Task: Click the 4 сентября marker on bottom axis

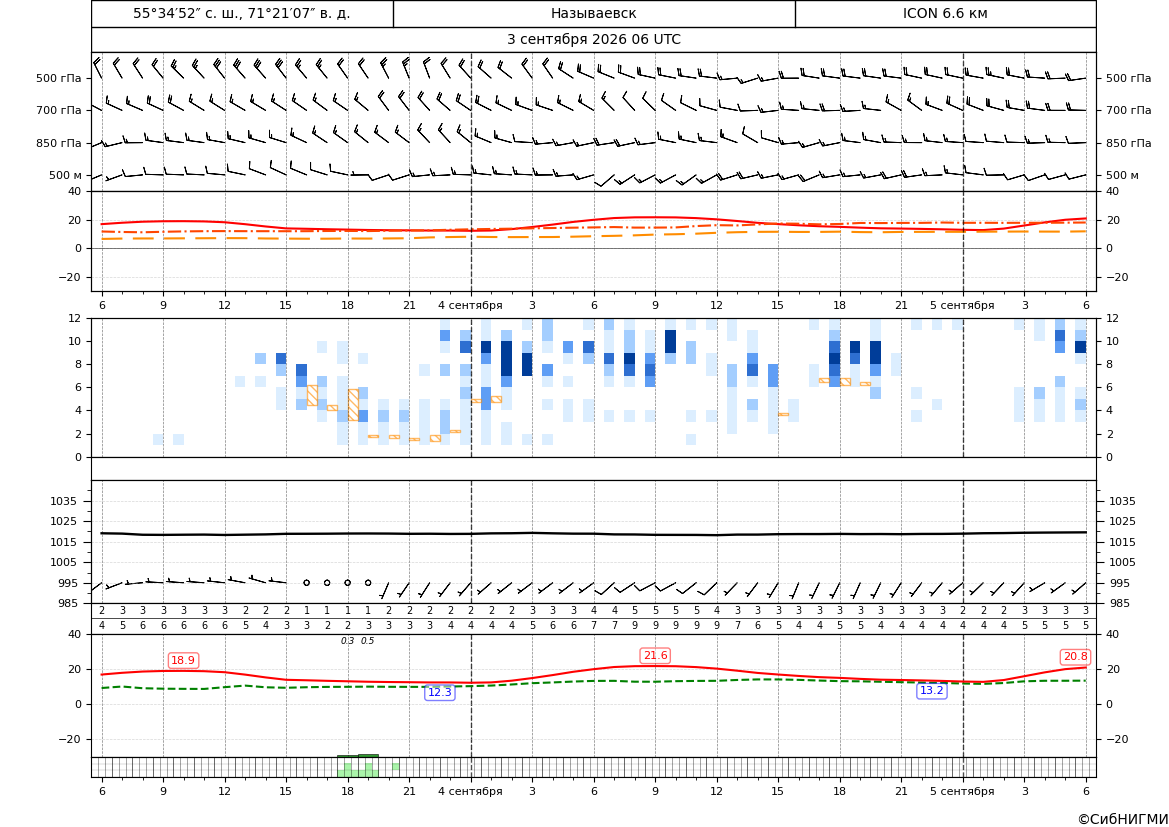Action: (470, 791)
